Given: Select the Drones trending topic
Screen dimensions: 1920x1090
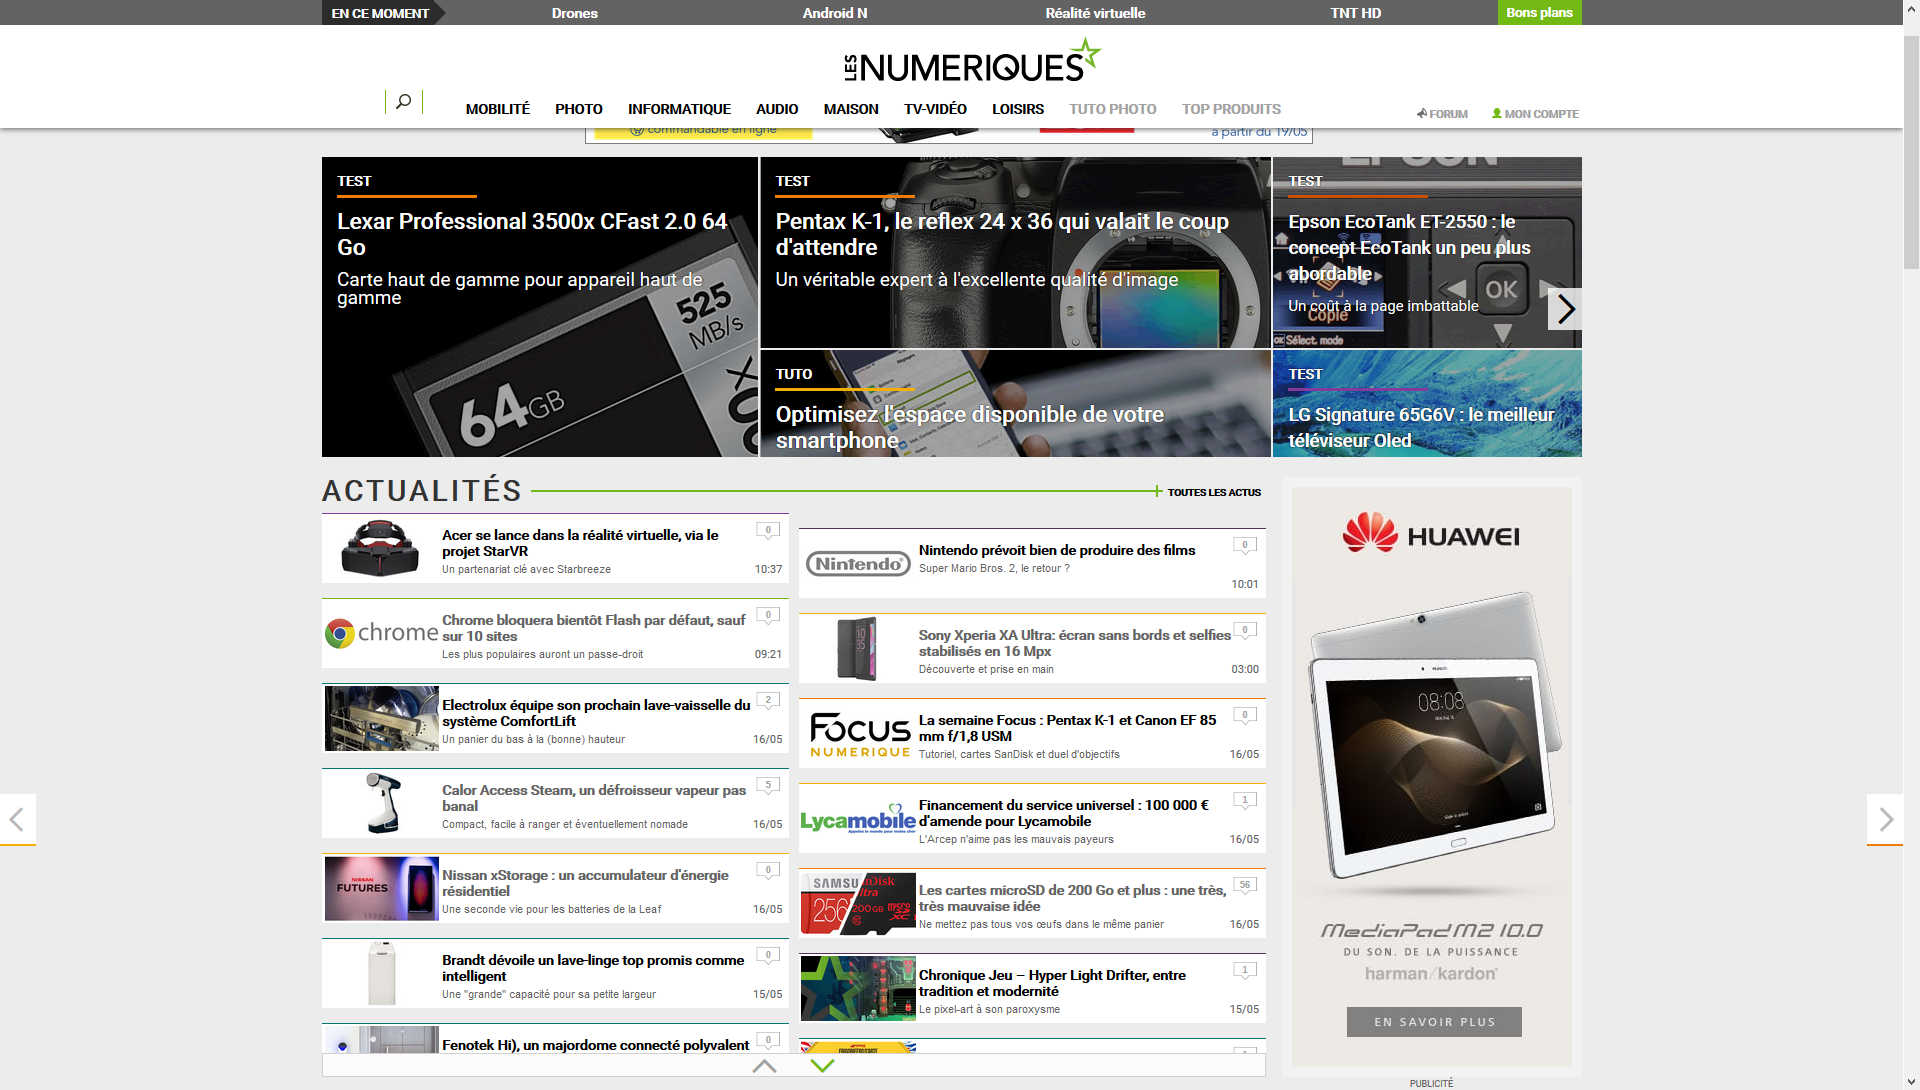Looking at the screenshot, I should pos(574,13).
